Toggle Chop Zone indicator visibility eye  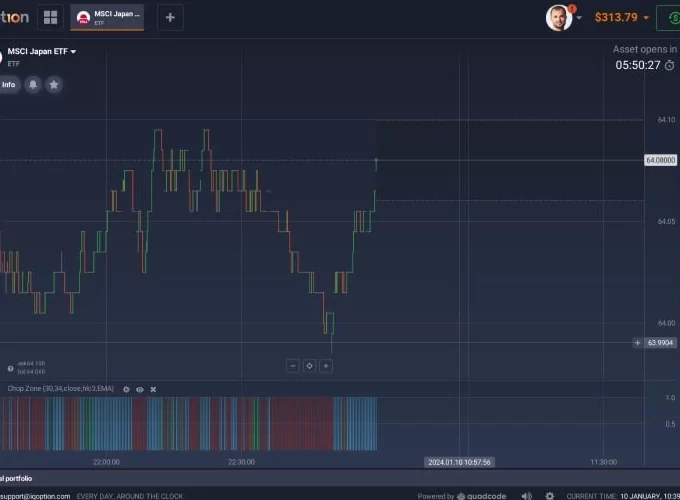pos(140,389)
